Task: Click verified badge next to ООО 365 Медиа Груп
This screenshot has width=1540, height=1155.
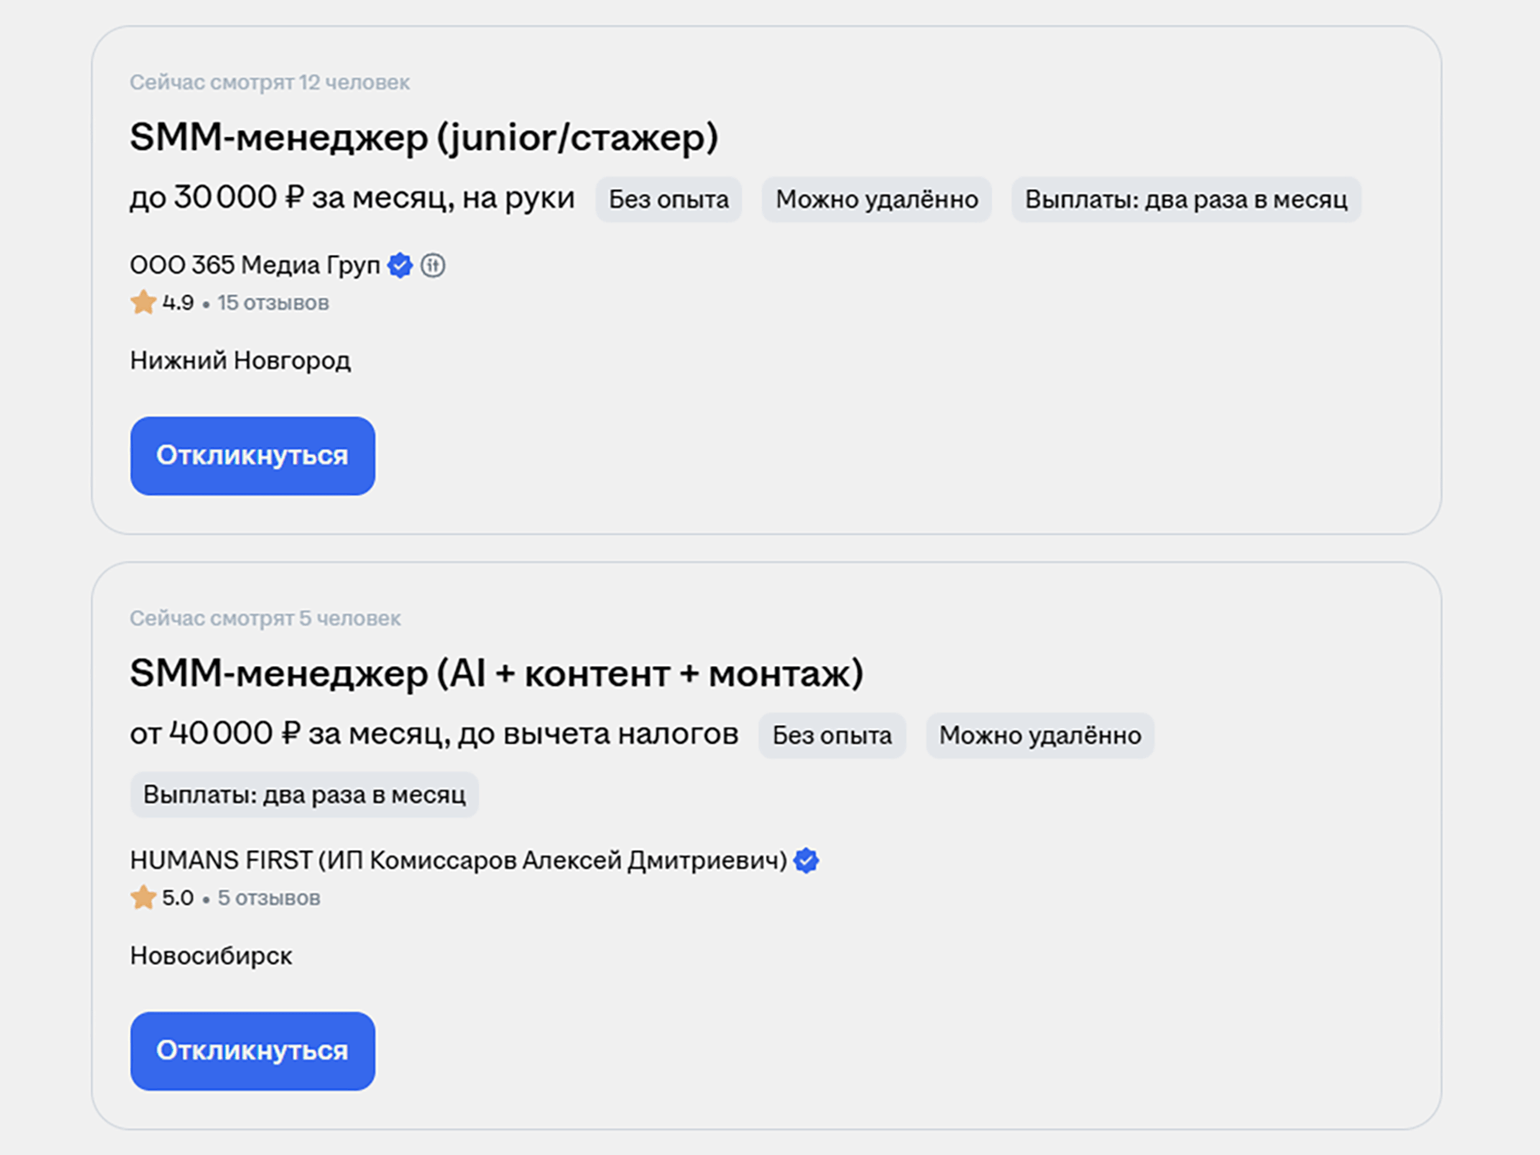Action: coord(400,265)
